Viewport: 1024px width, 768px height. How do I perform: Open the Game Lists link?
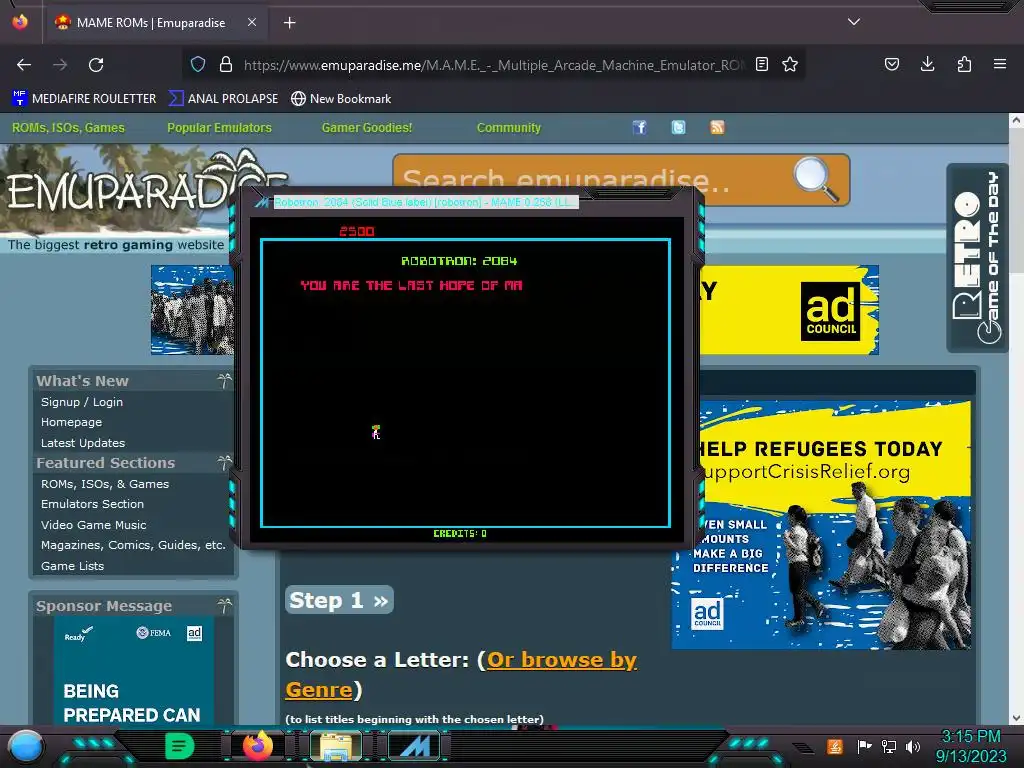click(72, 566)
